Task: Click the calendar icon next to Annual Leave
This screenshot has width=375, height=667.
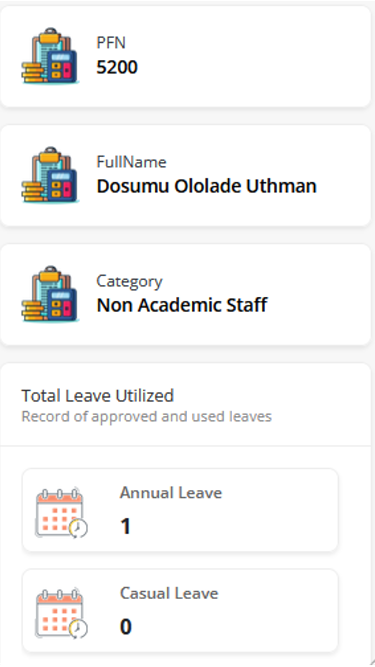Action: click(x=61, y=513)
